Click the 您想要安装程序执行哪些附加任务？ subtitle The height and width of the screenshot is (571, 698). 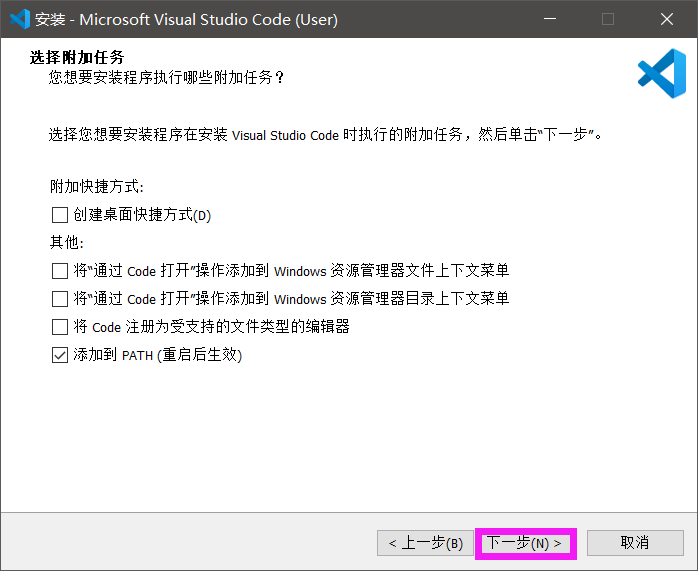click(166, 78)
